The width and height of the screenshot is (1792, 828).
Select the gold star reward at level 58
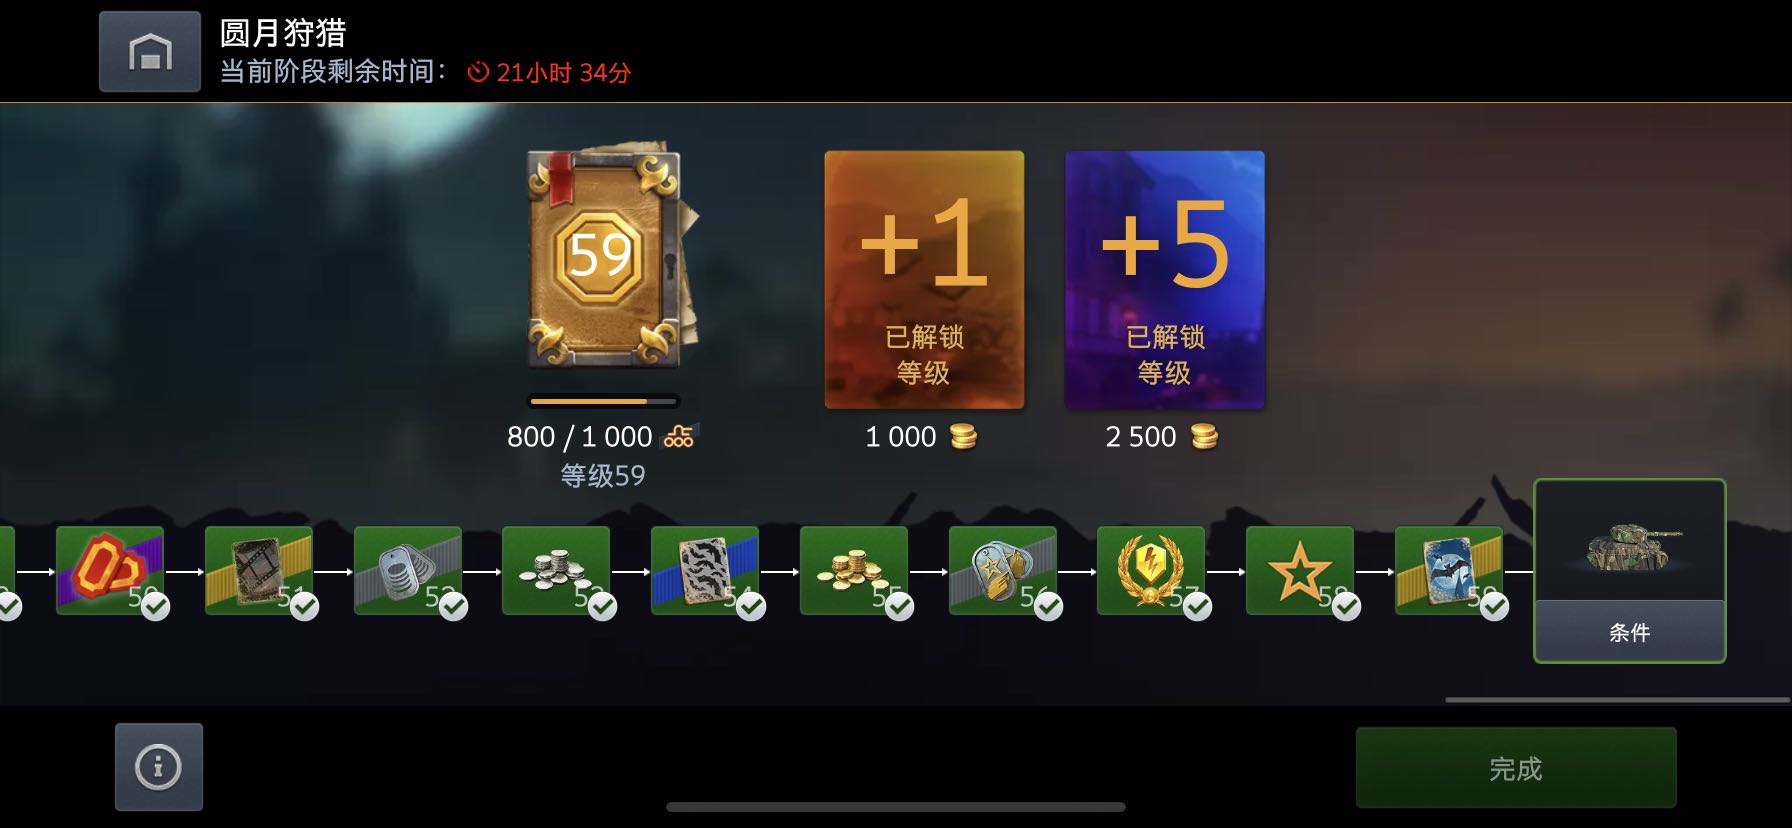1300,570
